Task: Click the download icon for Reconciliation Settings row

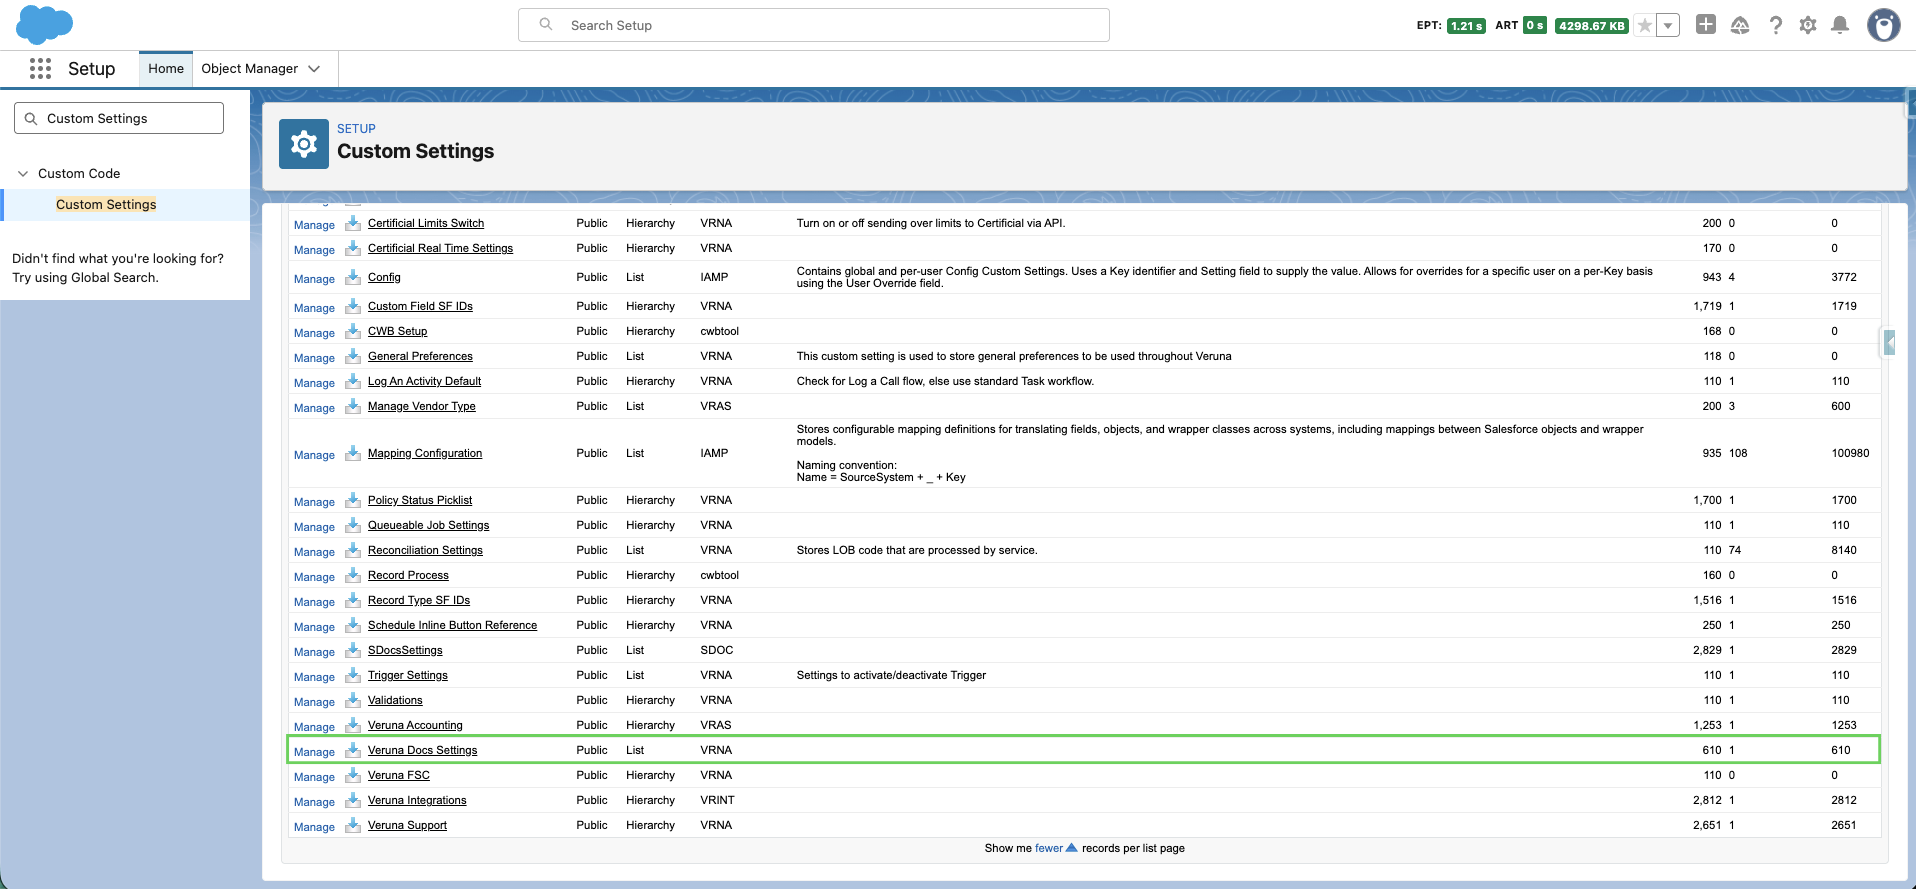Action: 353,550
